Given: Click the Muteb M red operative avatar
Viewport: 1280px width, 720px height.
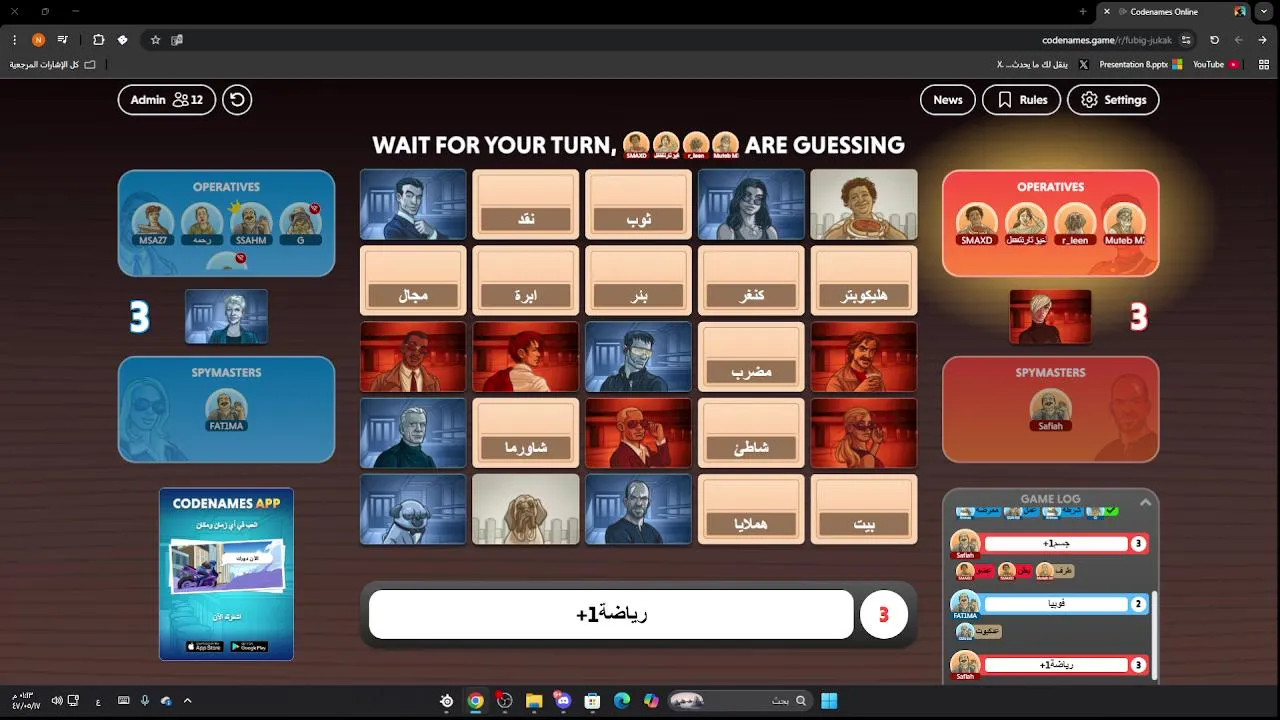Looking at the screenshot, I should 1125,223.
